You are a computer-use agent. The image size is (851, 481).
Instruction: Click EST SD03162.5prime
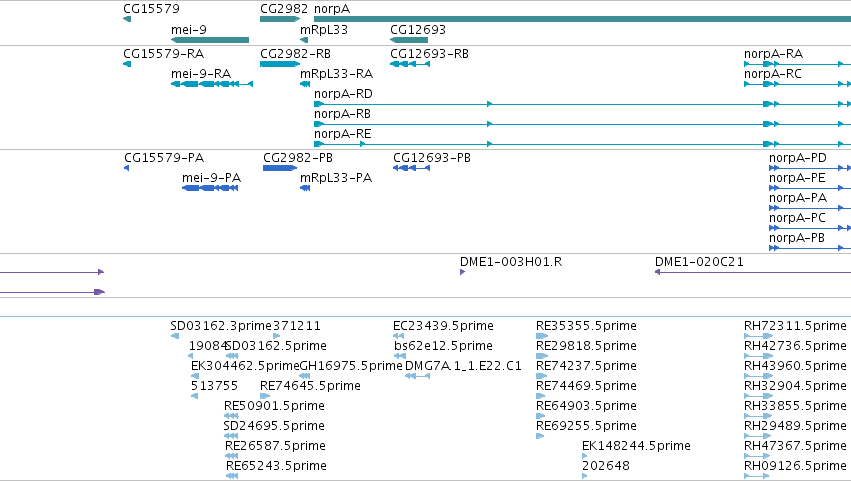(x=277, y=346)
